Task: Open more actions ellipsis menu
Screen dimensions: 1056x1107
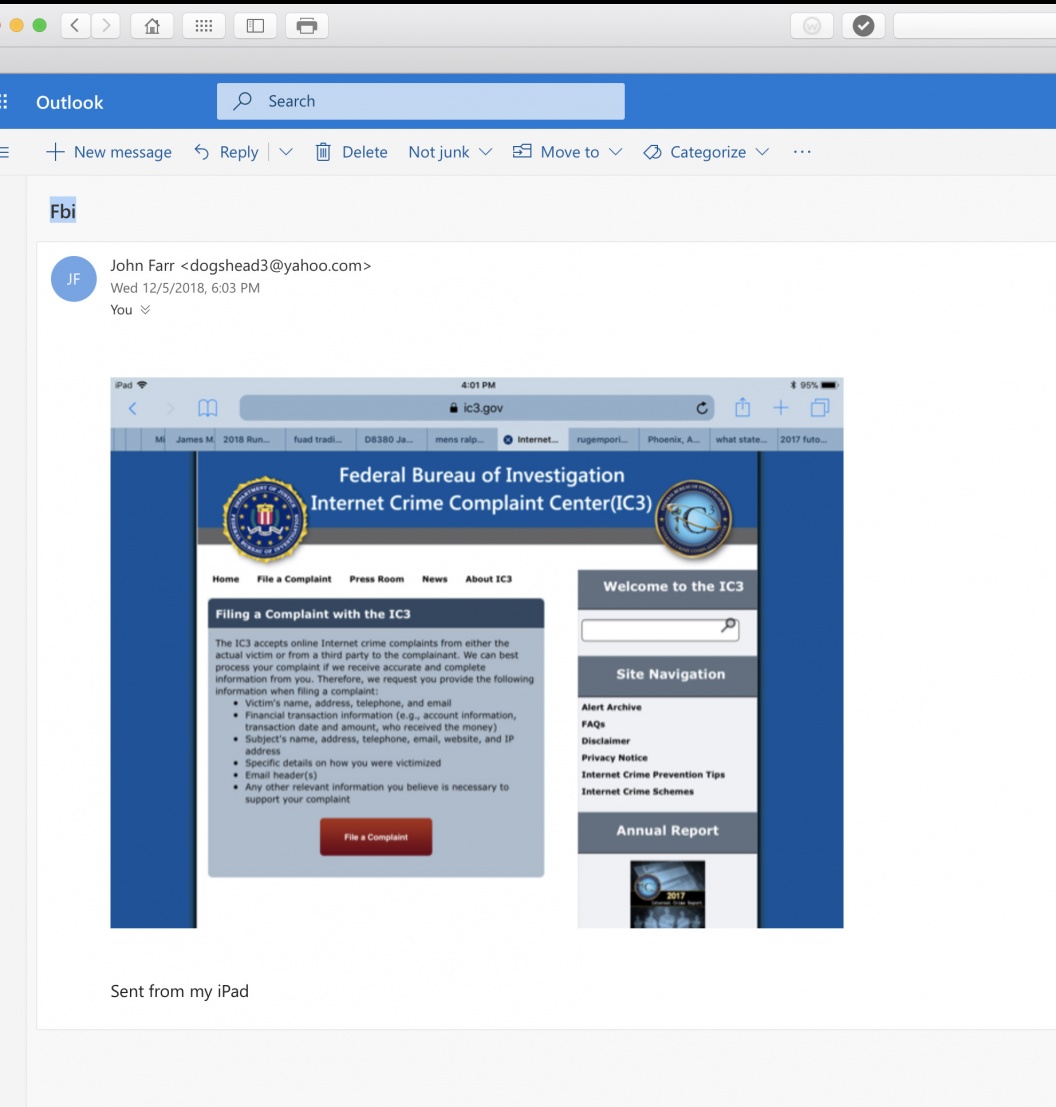Action: pyautogui.click(x=802, y=152)
